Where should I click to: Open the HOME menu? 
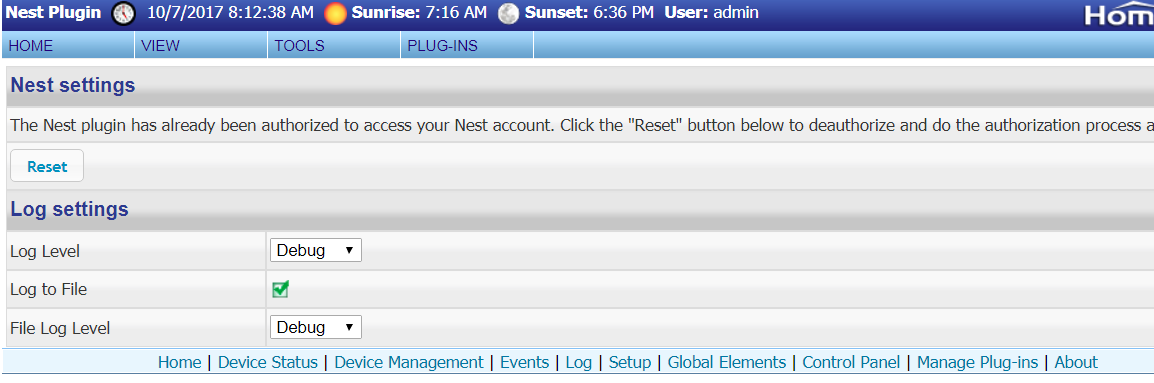[x=68, y=46]
